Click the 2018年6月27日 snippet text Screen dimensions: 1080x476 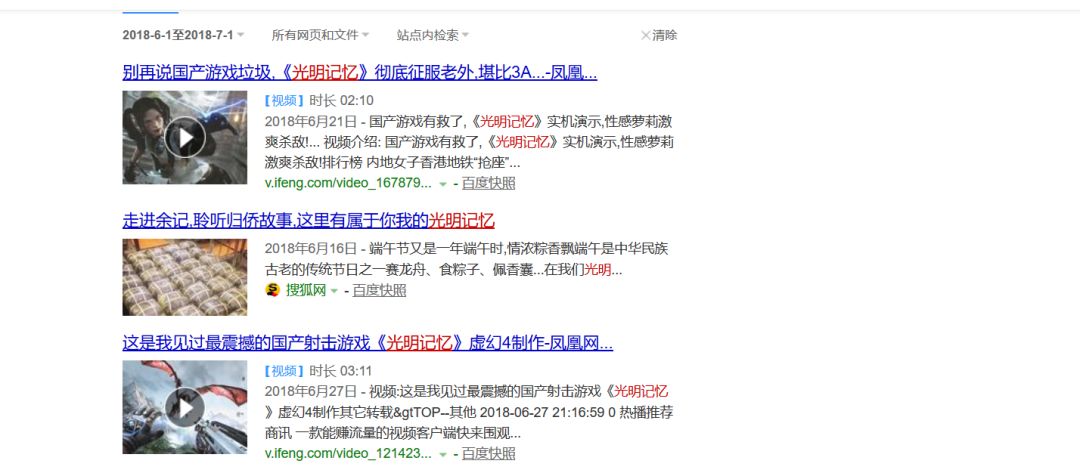point(469,413)
